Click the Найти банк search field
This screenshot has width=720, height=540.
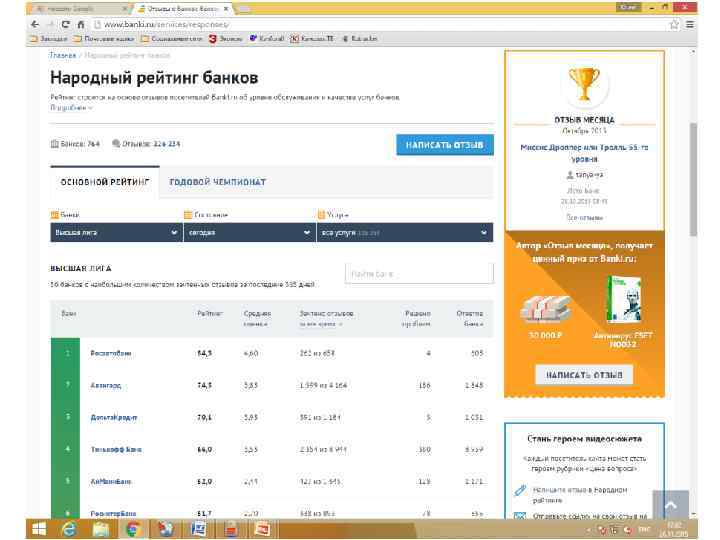point(419,274)
